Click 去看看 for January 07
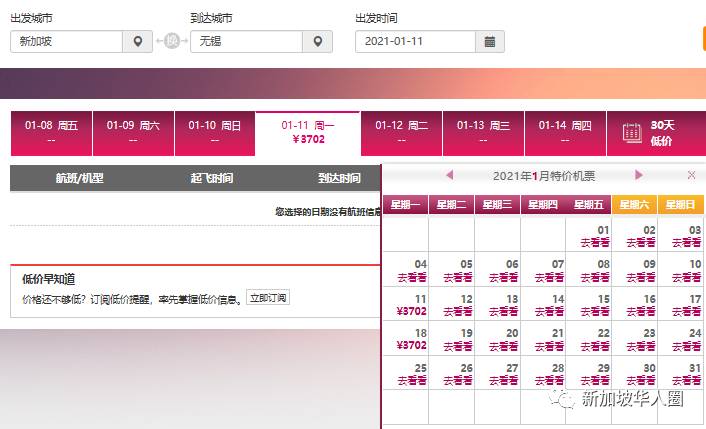This screenshot has height=429, width=706. click(x=549, y=277)
